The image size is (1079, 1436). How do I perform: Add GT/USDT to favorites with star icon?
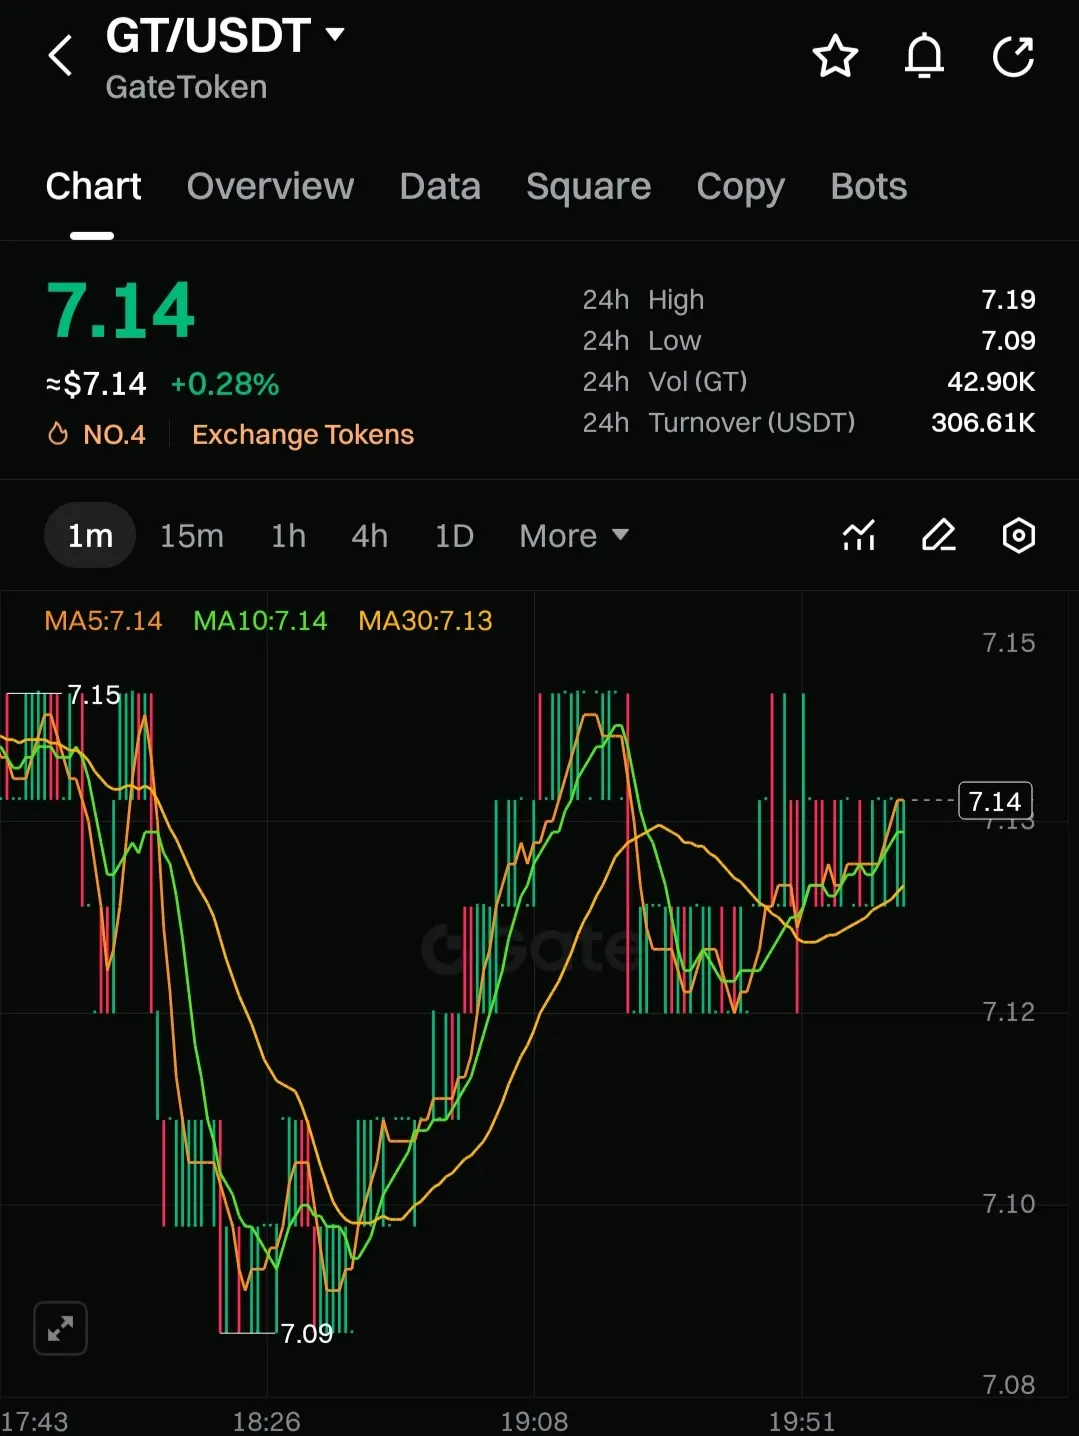835,56
